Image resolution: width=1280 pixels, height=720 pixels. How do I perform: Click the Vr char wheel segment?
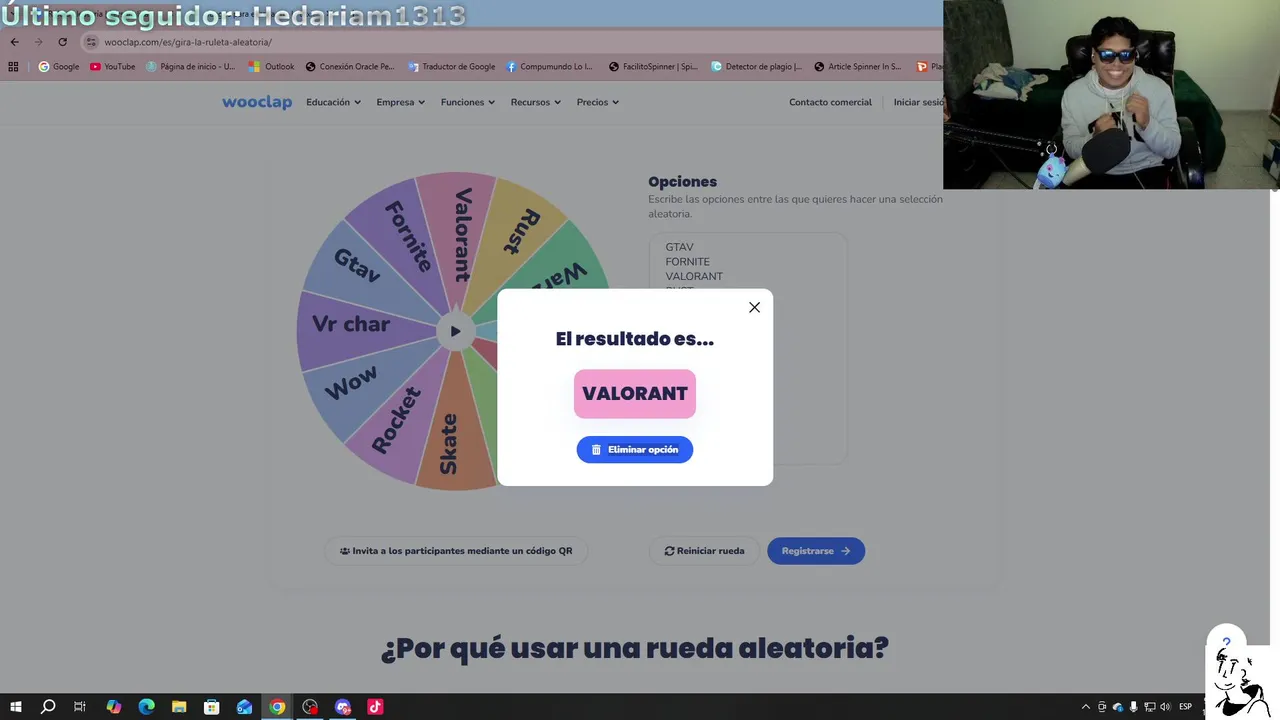pyautogui.click(x=350, y=324)
